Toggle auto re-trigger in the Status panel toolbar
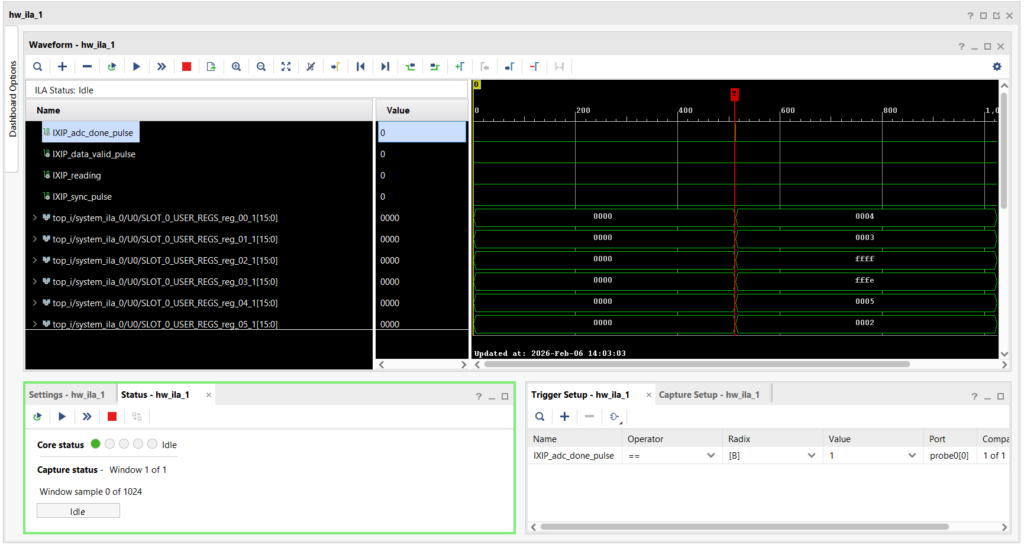The image size is (1024, 545). [37, 416]
